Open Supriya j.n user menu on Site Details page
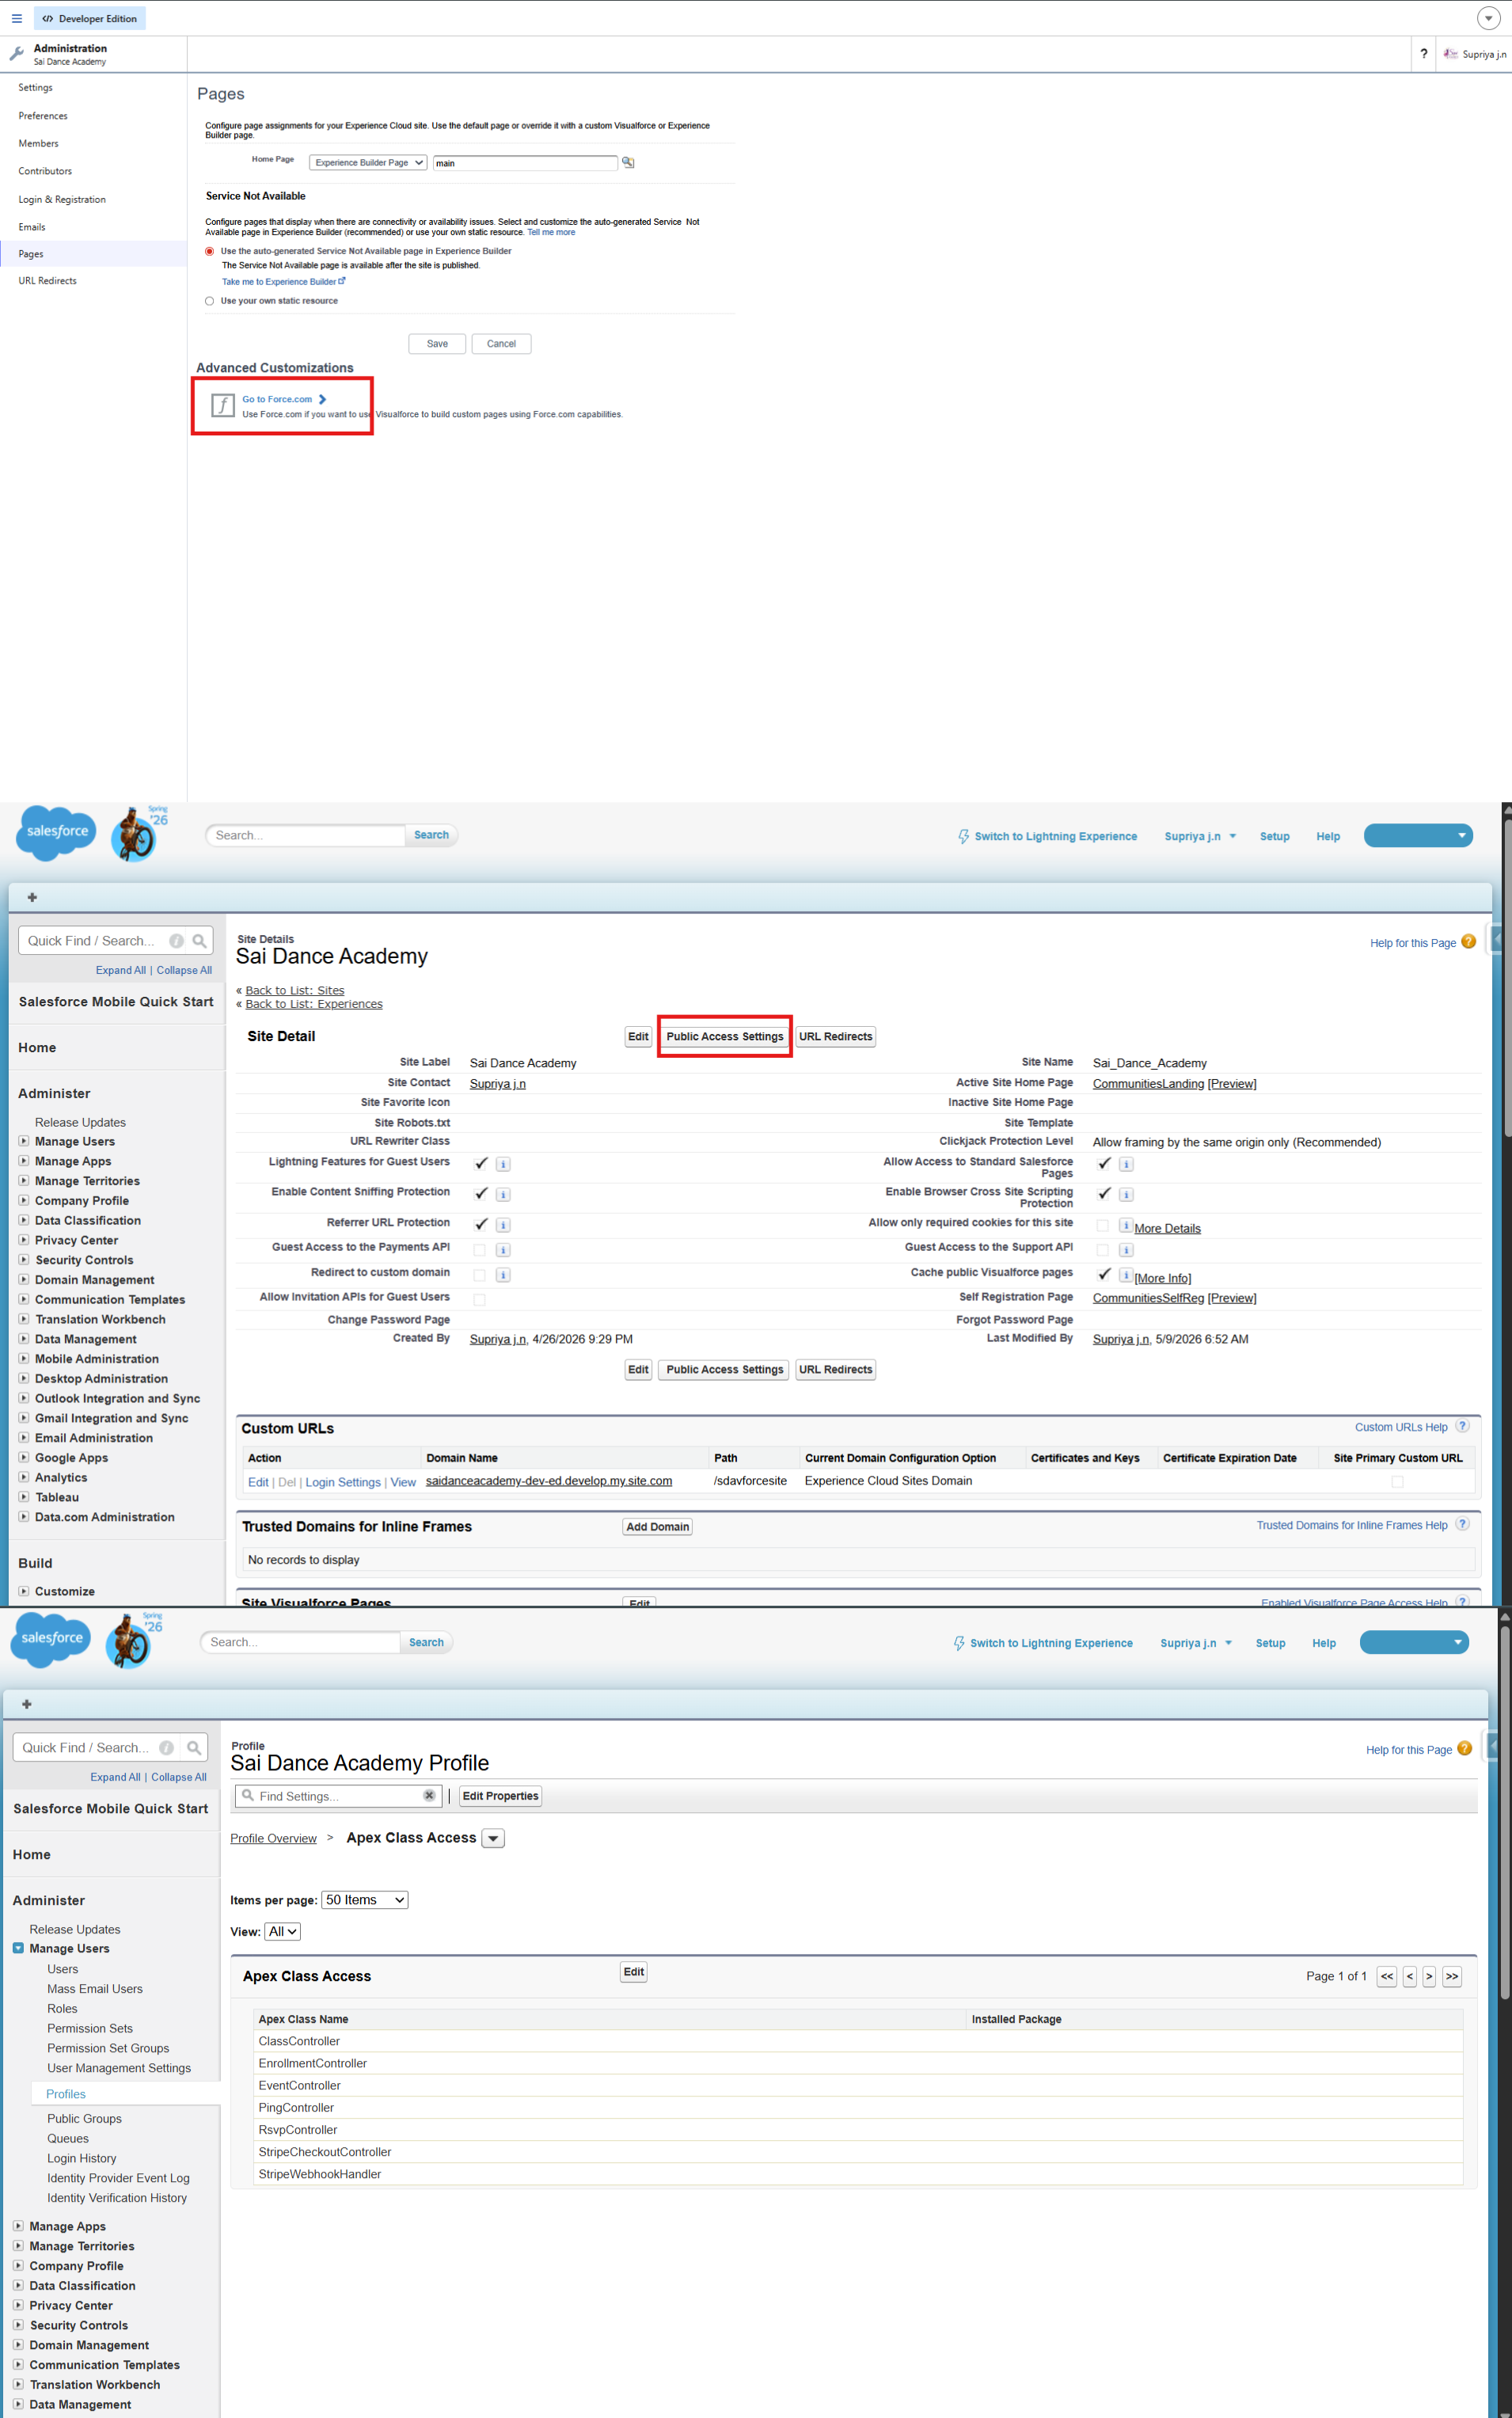Screen dimensions: 1512x2418 [x=1200, y=836]
